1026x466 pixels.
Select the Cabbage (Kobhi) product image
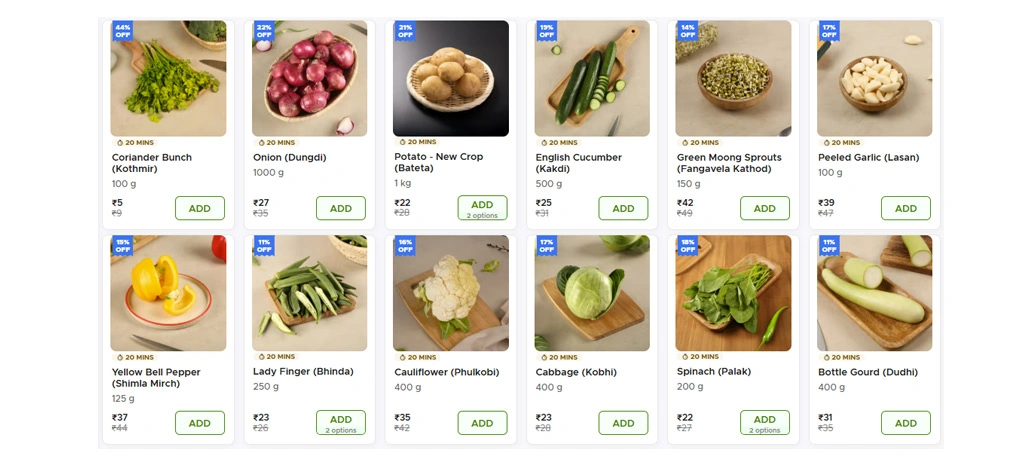592,293
